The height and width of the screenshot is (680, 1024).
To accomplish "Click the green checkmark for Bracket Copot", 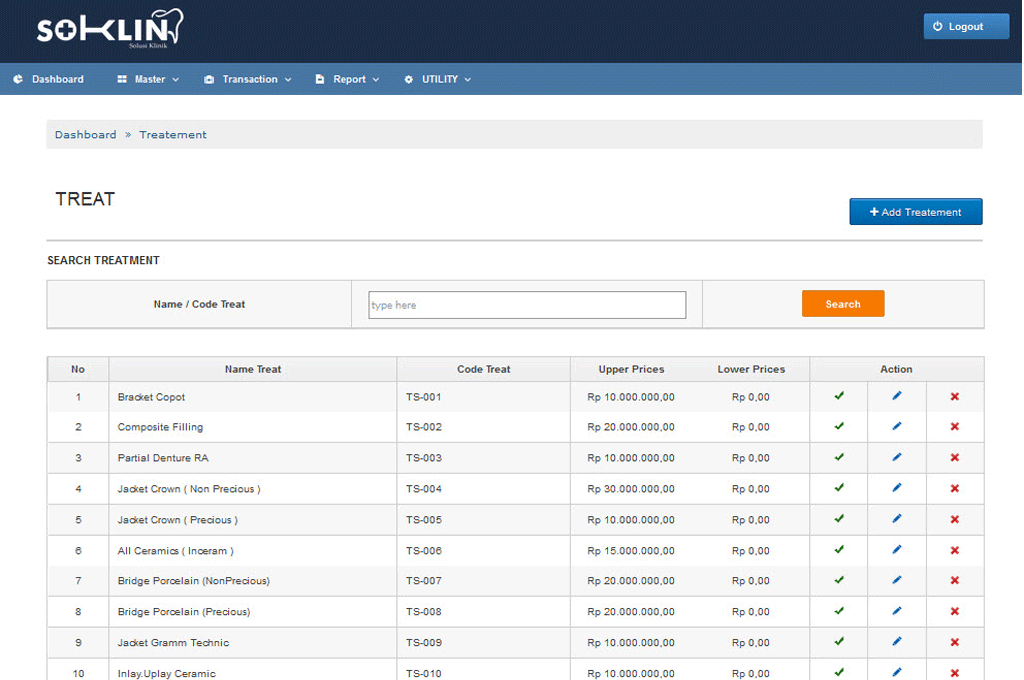I will 839,396.
